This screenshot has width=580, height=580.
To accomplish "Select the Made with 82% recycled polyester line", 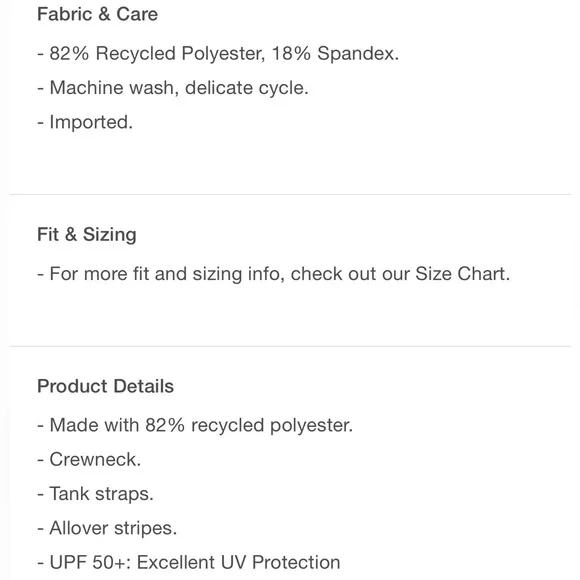I will (x=195, y=425).
